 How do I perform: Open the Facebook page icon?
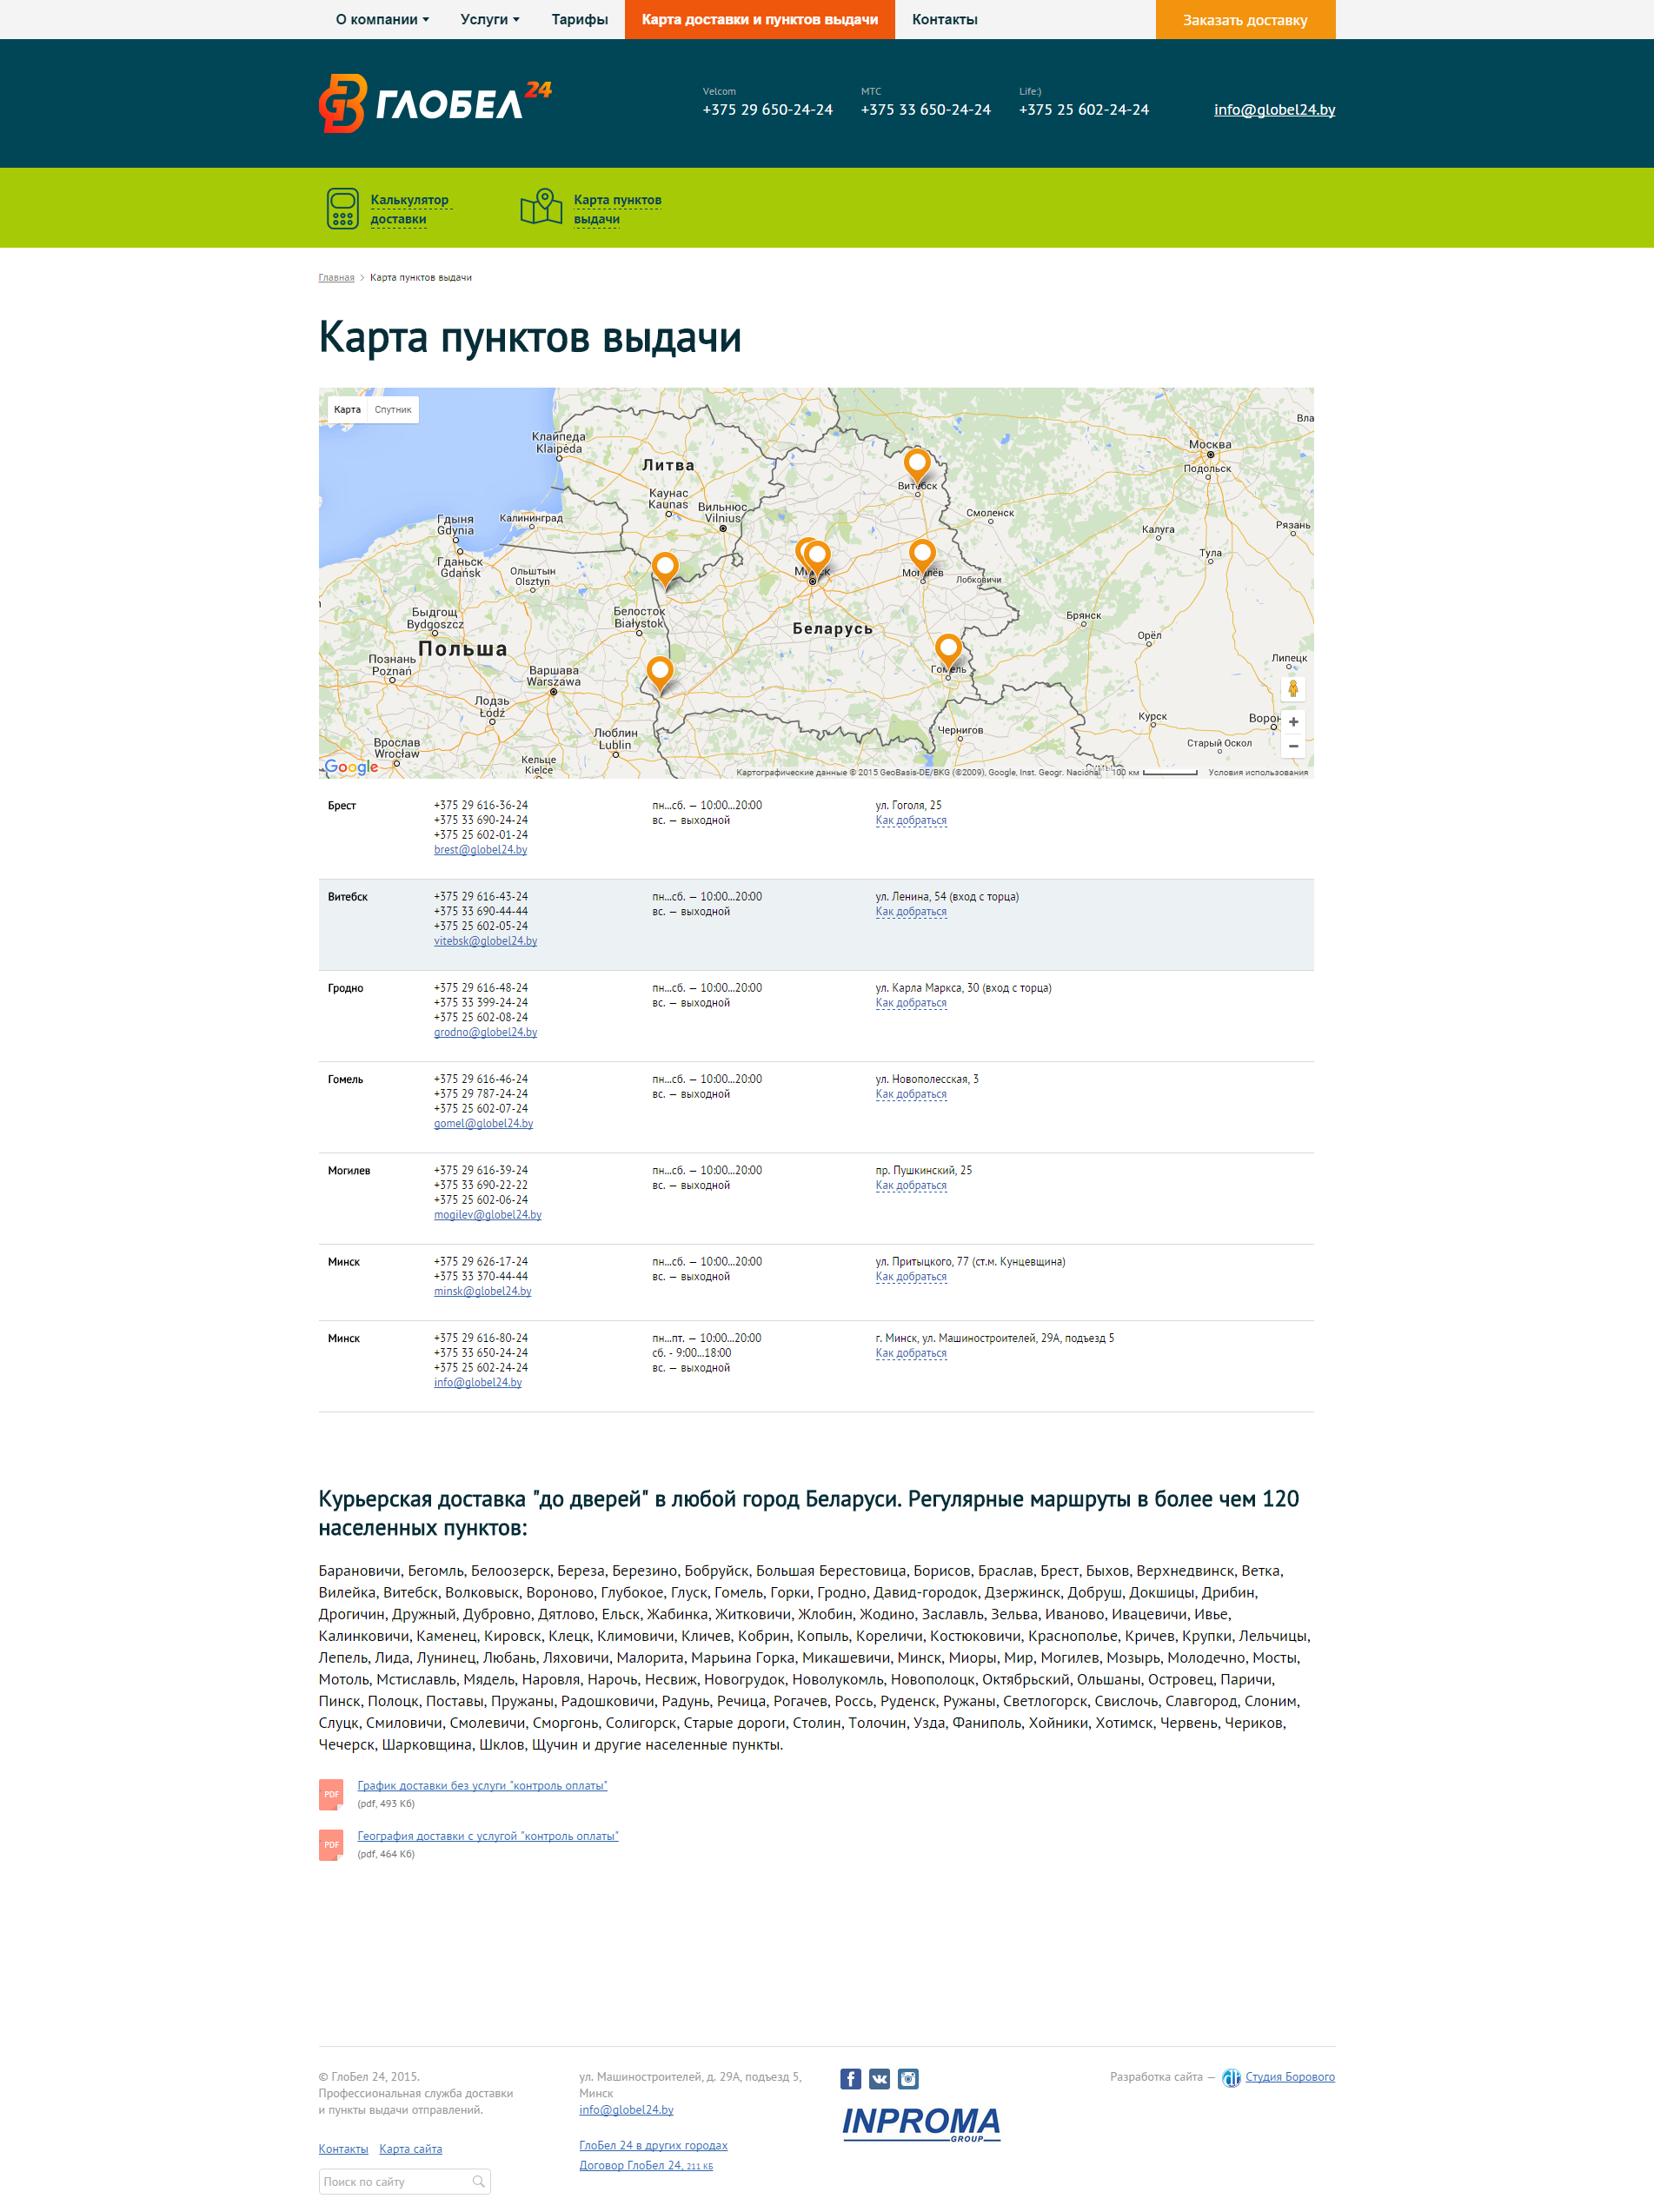click(x=850, y=2079)
